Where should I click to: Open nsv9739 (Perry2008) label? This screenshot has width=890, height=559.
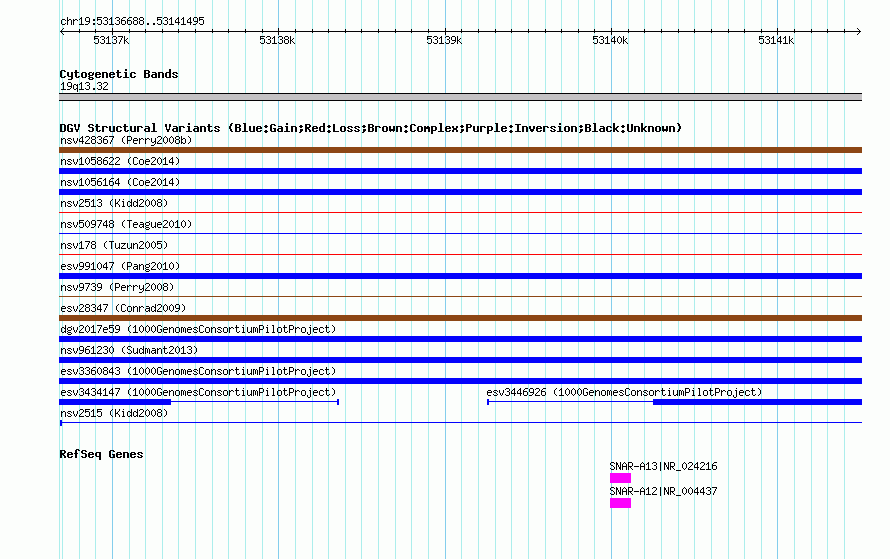click(x=117, y=287)
